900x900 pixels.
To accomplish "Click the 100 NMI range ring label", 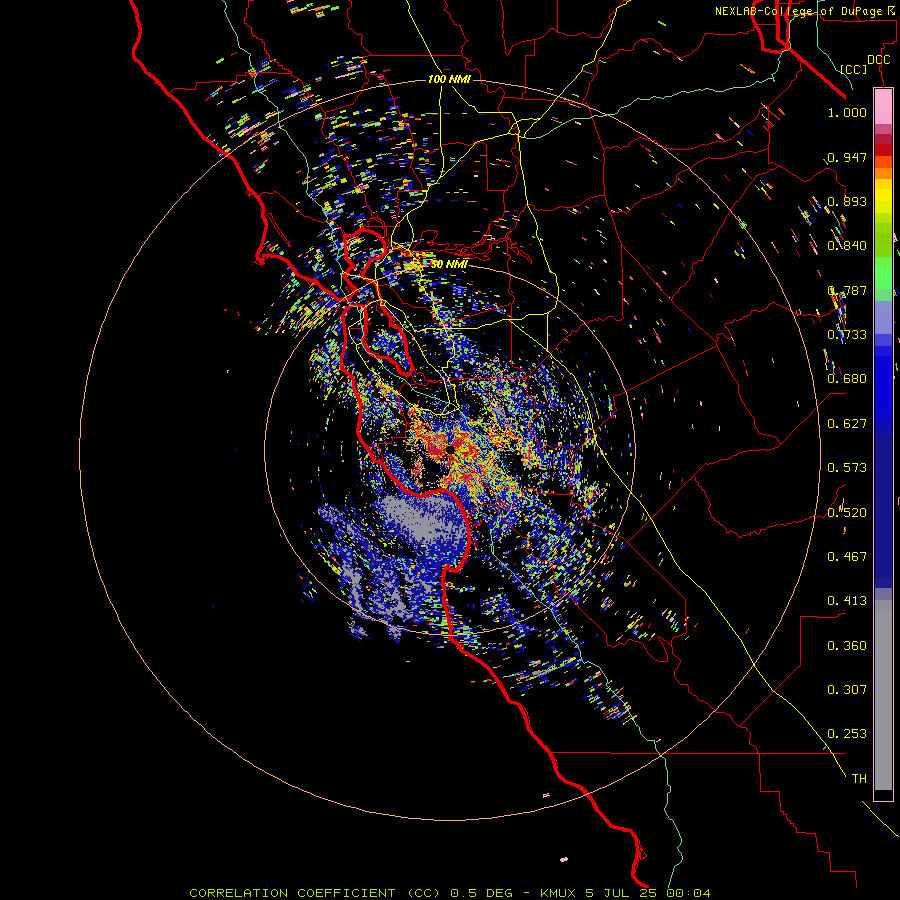I will [x=449, y=79].
